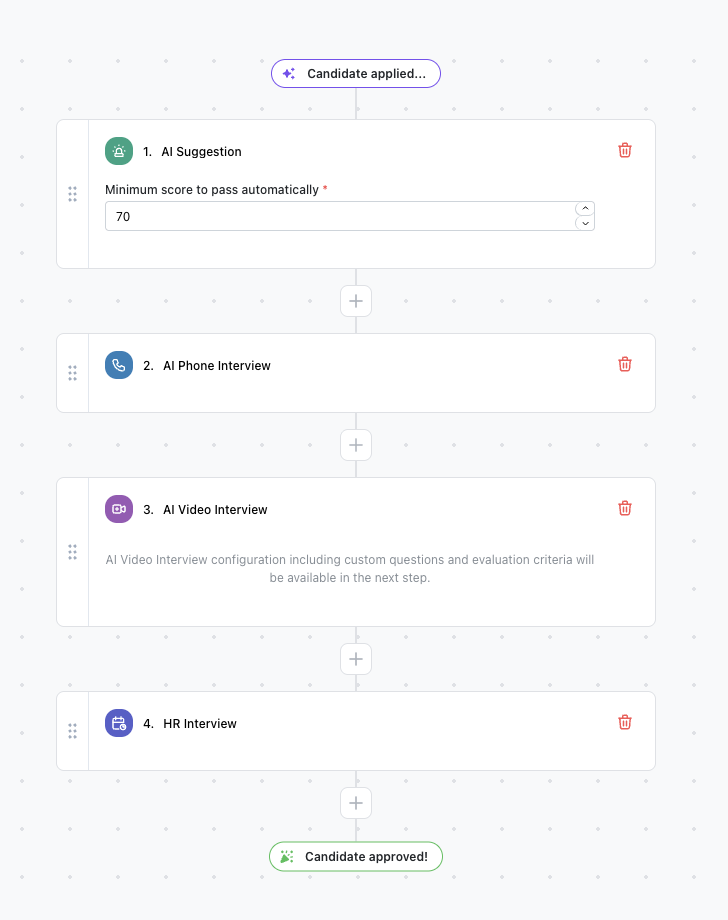Image resolution: width=728 pixels, height=920 pixels.
Task: Remove the HR Interview step with trash icon
Action: 624,722
